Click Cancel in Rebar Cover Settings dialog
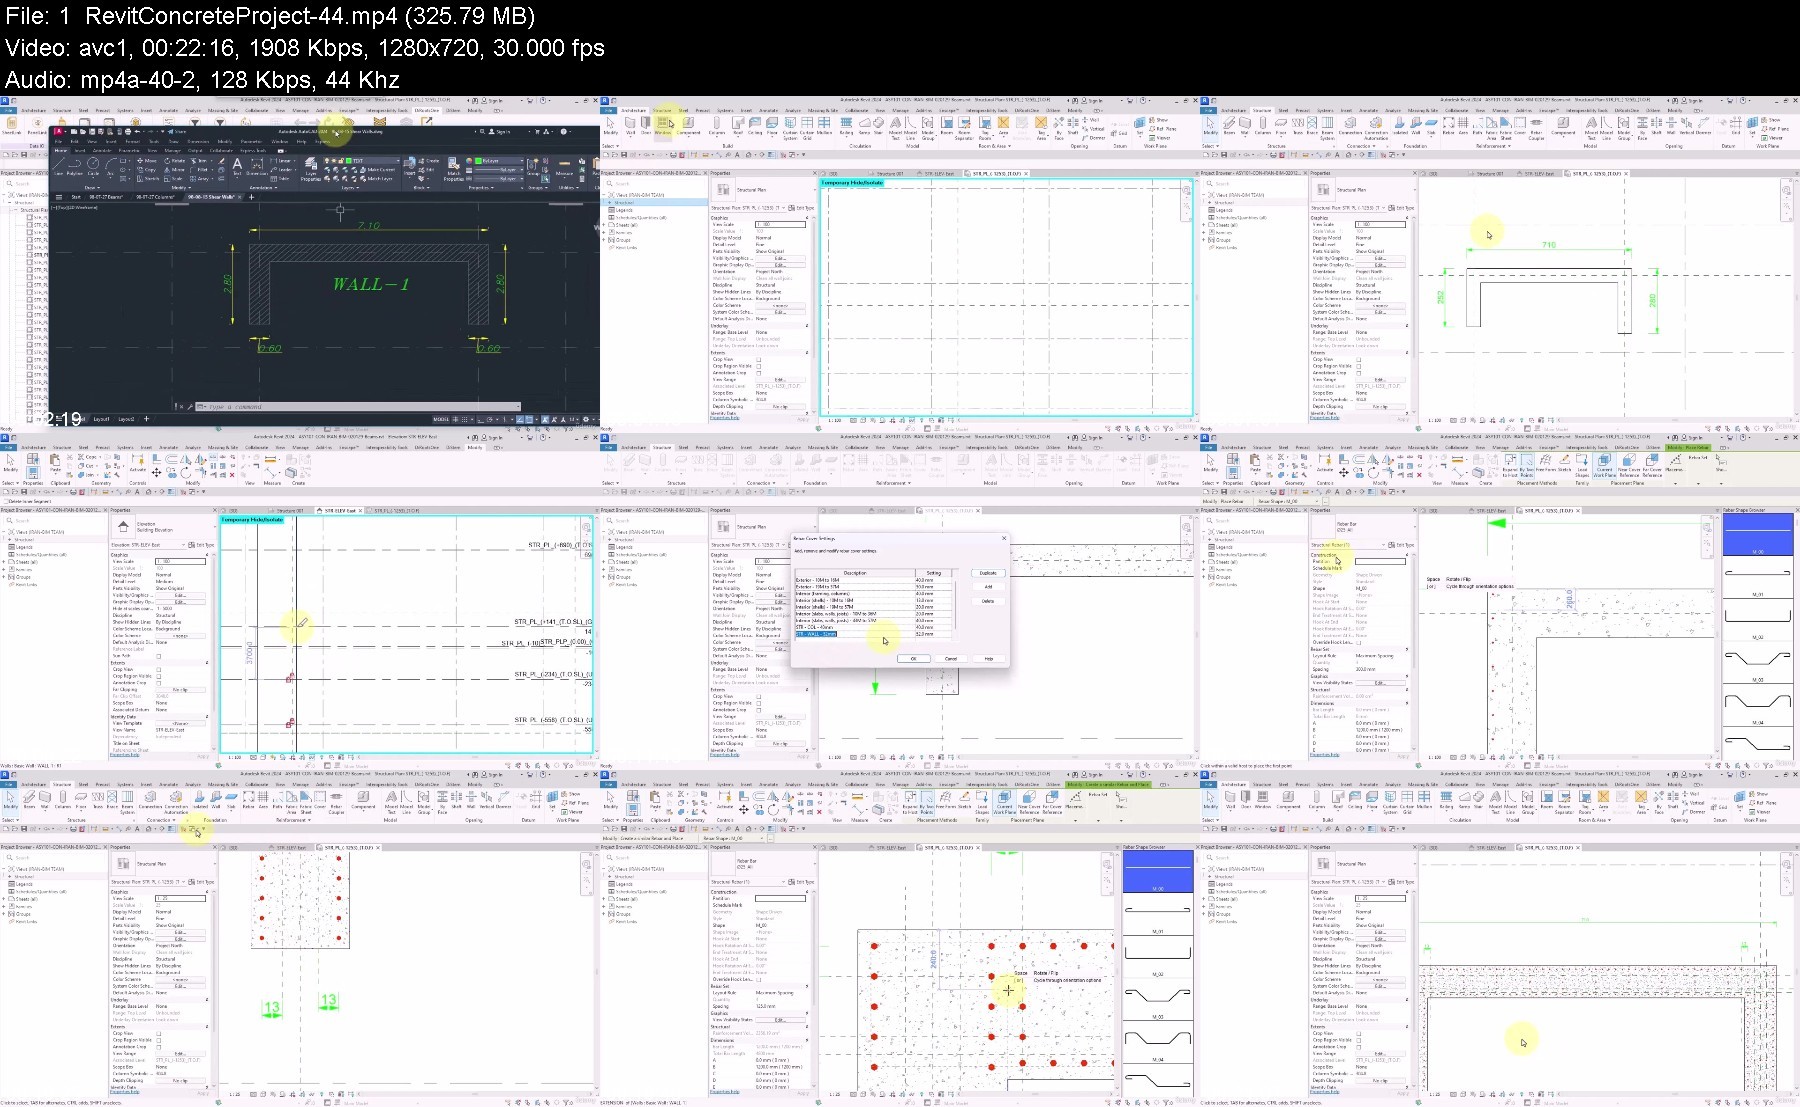This screenshot has height=1107, width=1800. click(951, 659)
